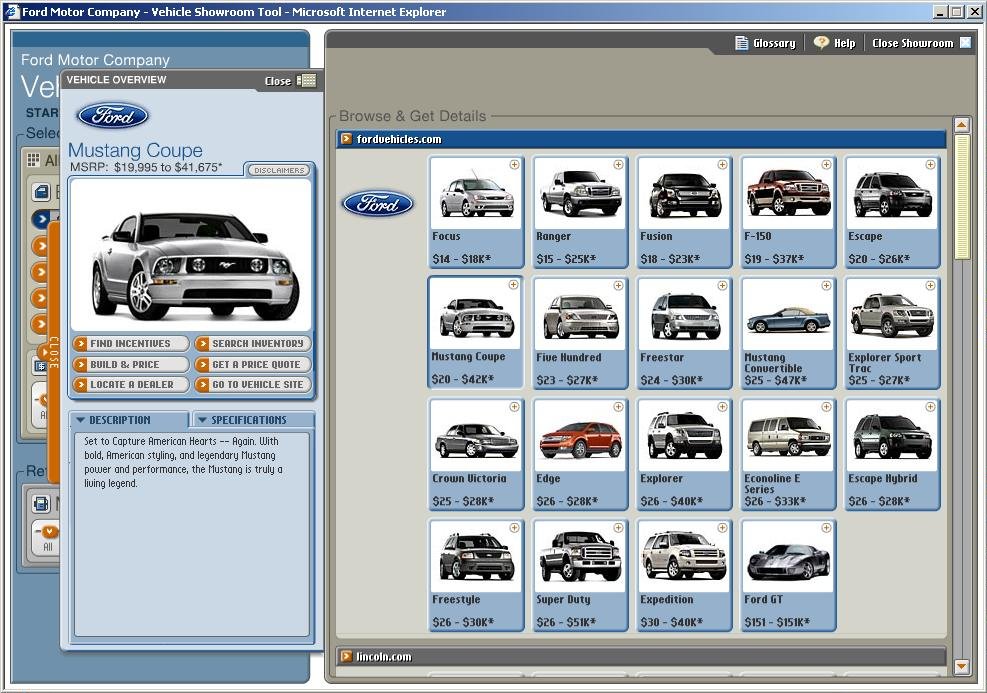Click the Close Showroom X icon

pyautogui.click(x=965, y=43)
